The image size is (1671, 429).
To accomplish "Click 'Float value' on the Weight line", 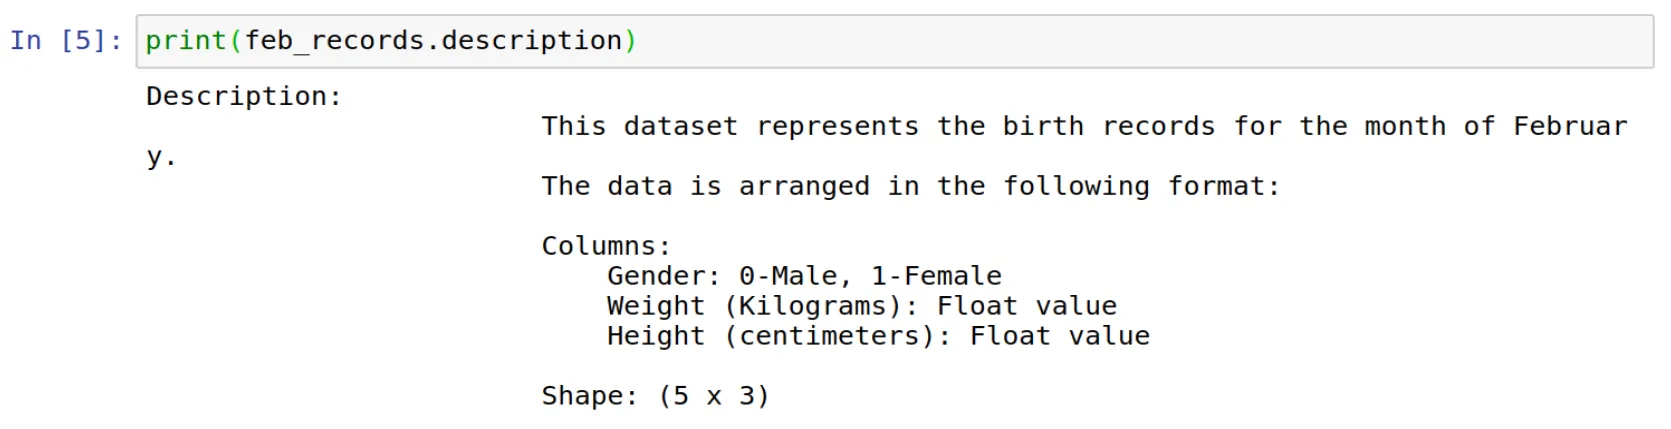I will [x=1027, y=306].
